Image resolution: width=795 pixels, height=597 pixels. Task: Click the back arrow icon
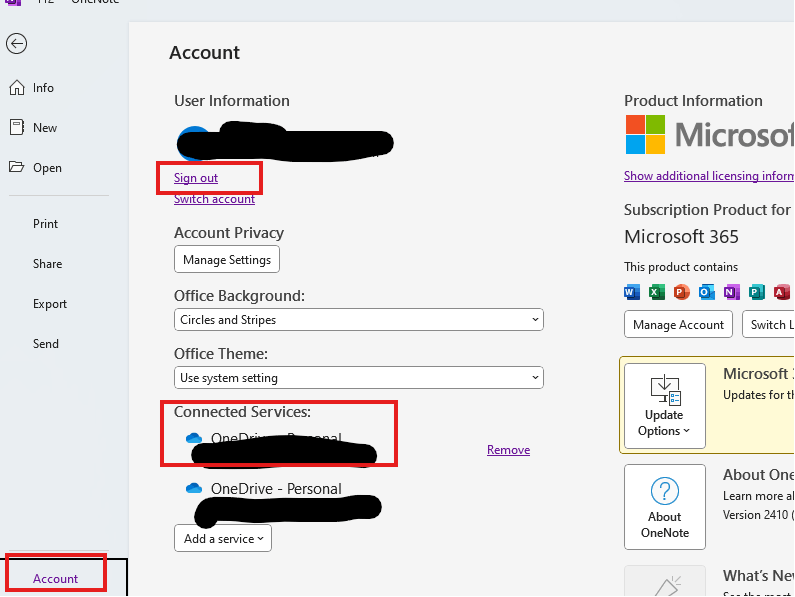click(x=16, y=44)
